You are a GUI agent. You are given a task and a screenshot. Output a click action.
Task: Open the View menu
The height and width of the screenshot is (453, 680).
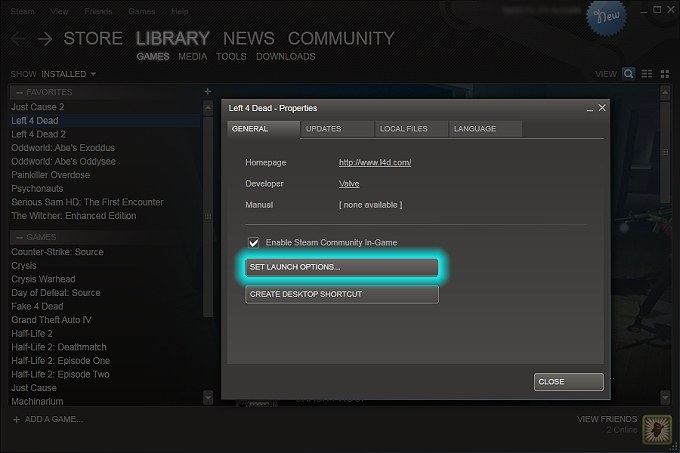click(59, 12)
